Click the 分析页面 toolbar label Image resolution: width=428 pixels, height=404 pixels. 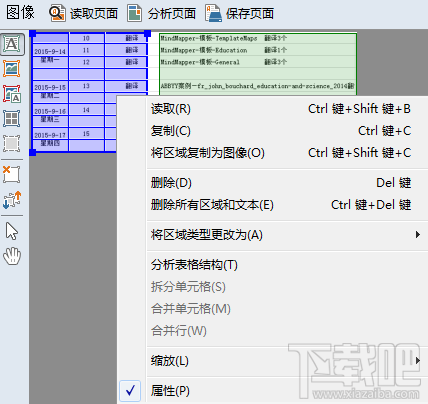172,14
